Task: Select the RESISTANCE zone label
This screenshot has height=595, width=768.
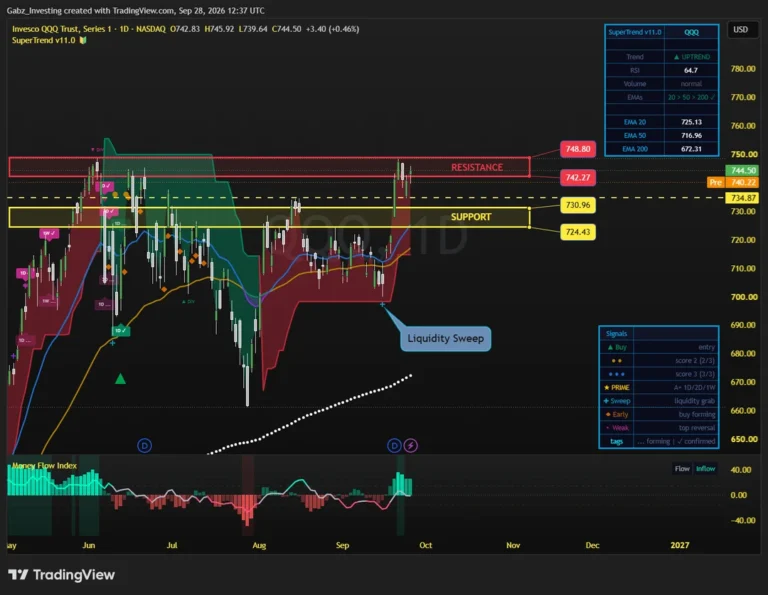Action: (x=477, y=167)
